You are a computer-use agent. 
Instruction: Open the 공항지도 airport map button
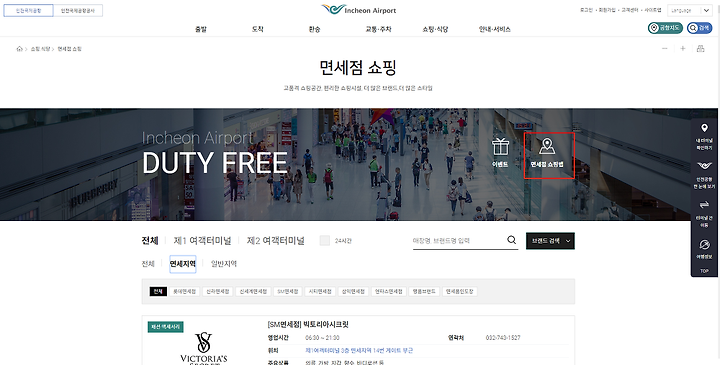pyautogui.click(x=665, y=28)
